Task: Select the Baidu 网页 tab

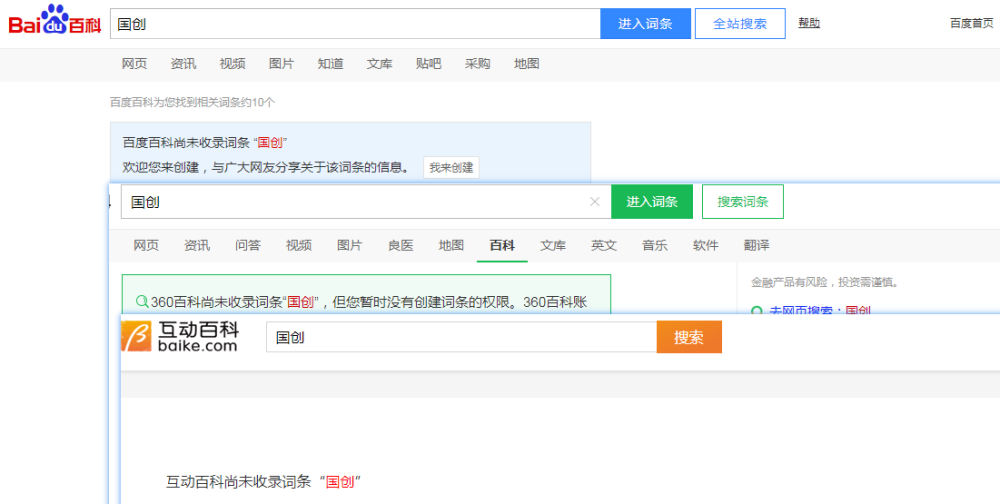Action: (134, 64)
